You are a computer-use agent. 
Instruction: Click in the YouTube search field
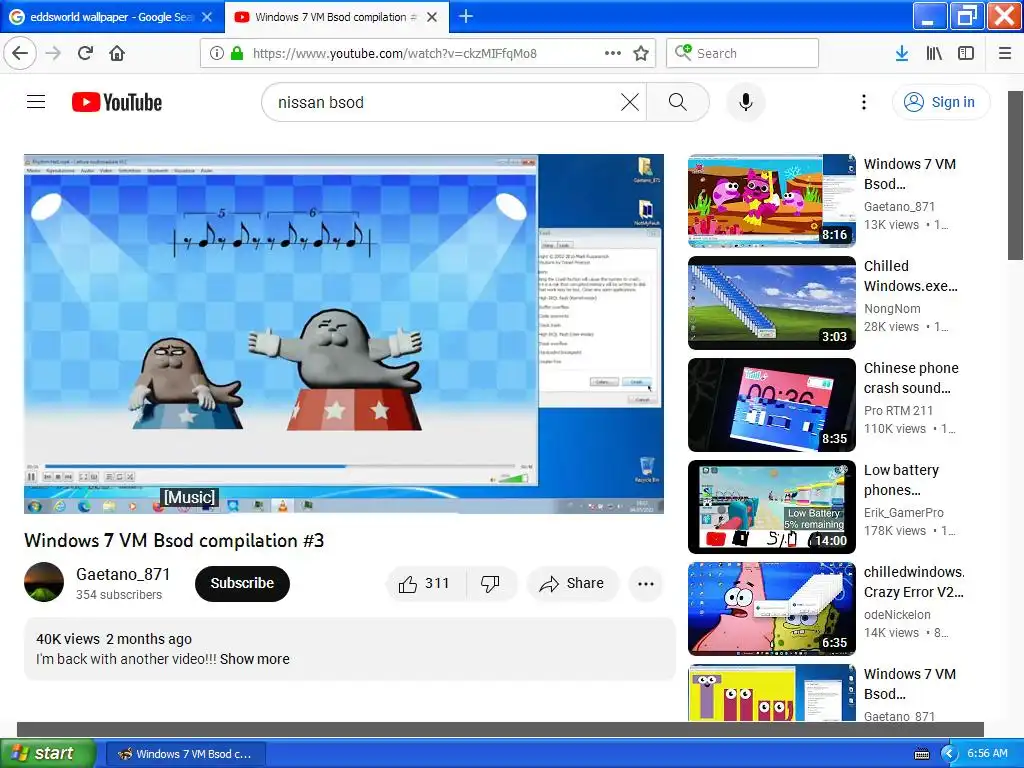pyautogui.click(x=444, y=103)
